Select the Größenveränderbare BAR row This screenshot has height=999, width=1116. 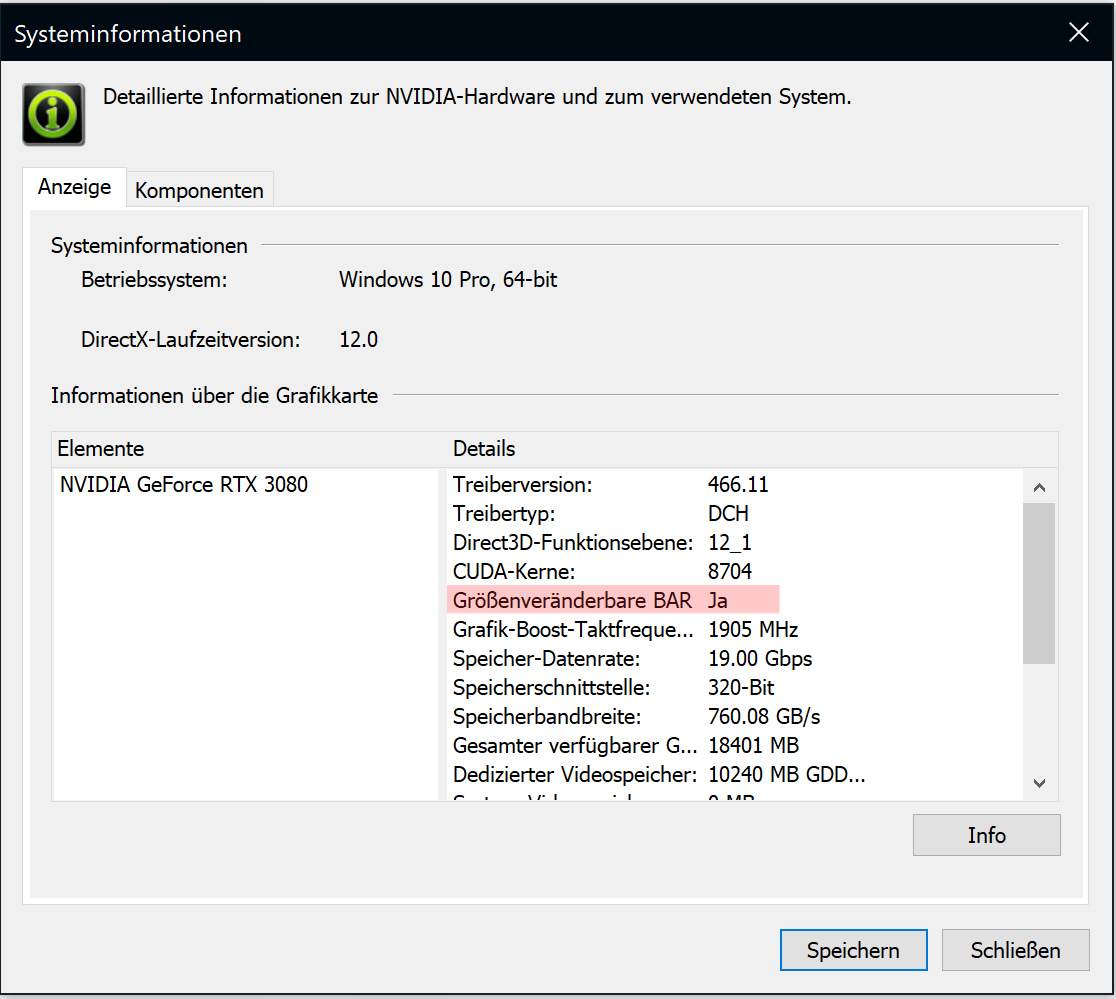click(735, 601)
